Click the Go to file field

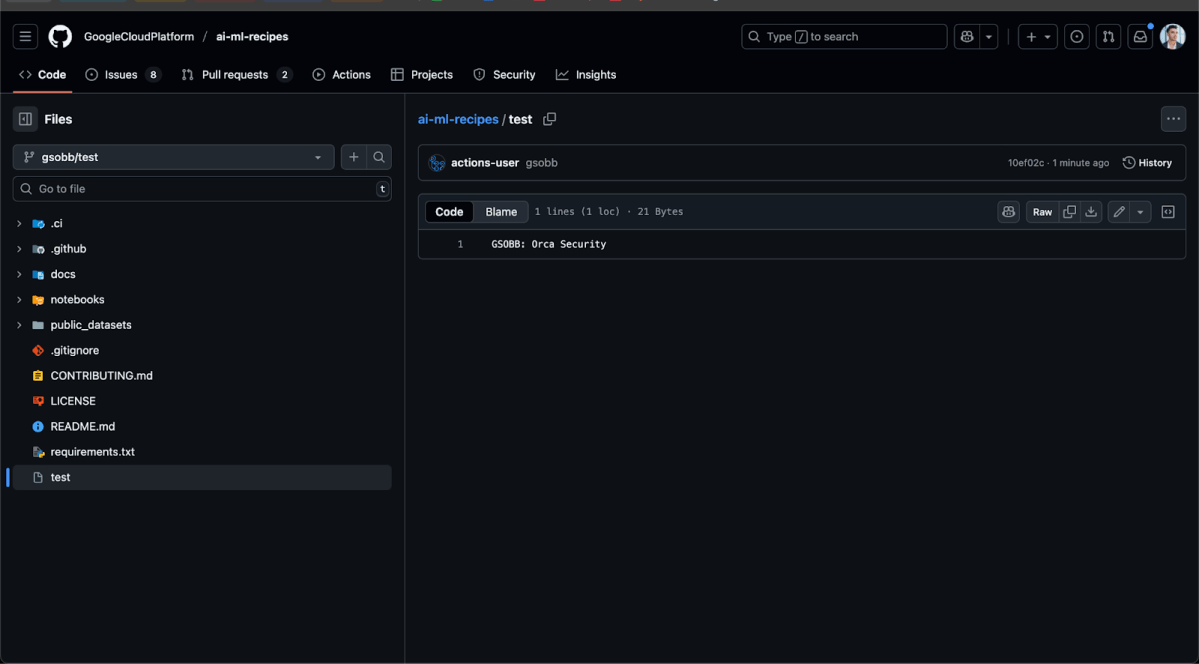tap(200, 189)
